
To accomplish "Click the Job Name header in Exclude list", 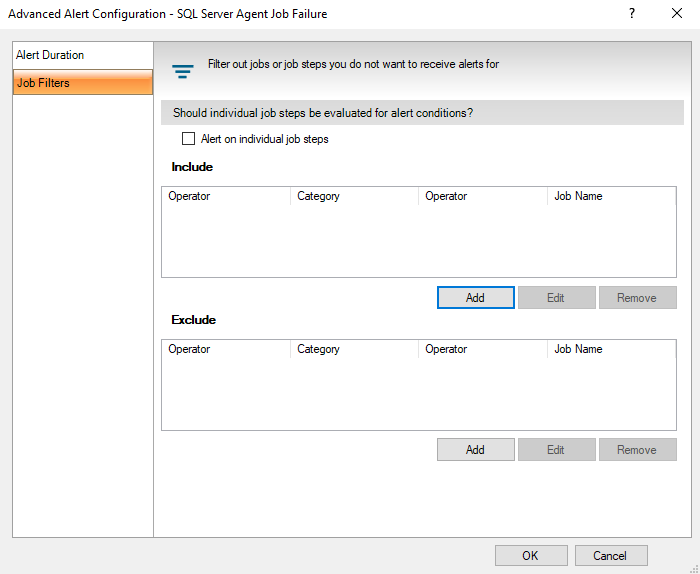I will [x=611, y=349].
